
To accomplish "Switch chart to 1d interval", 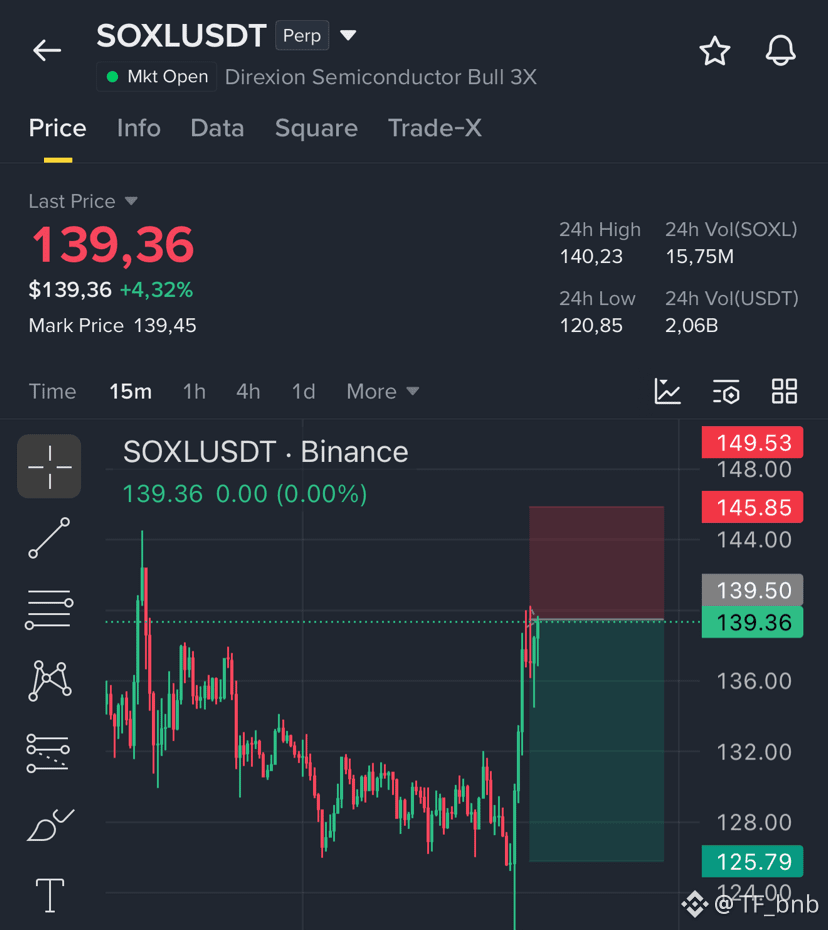I will (303, 391).
